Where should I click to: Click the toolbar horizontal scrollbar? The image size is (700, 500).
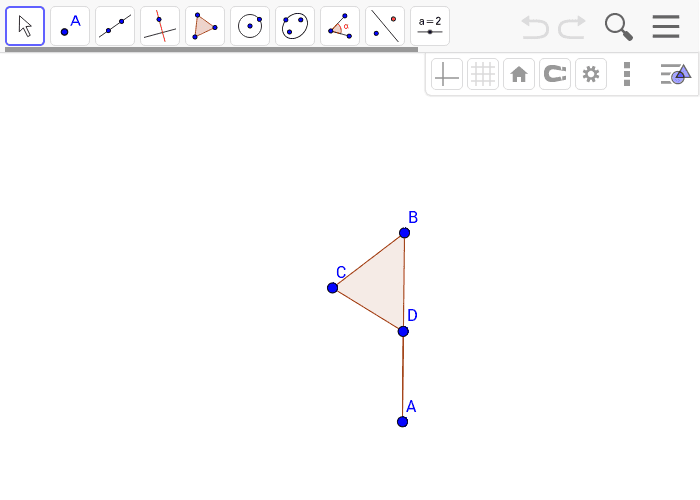tap(212, 50)
